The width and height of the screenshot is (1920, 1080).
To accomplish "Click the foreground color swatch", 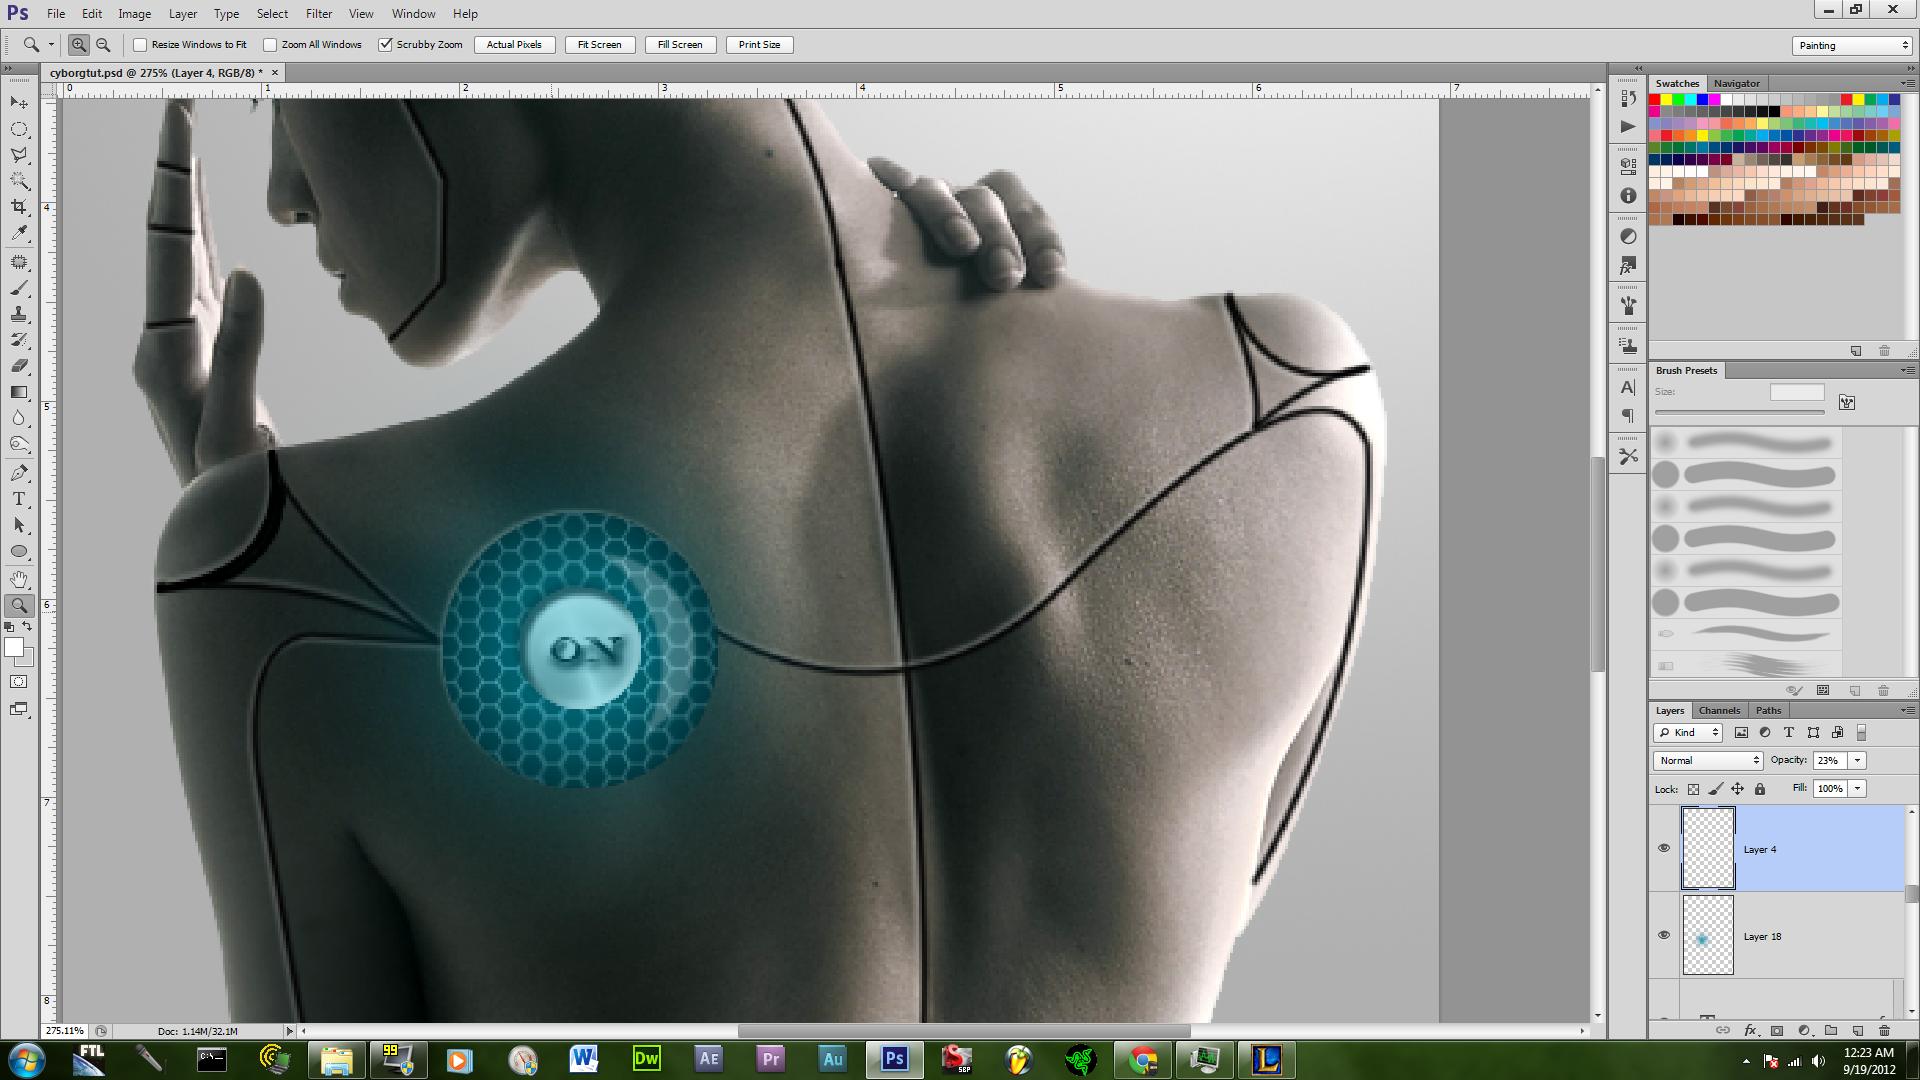I will point(14,648).
